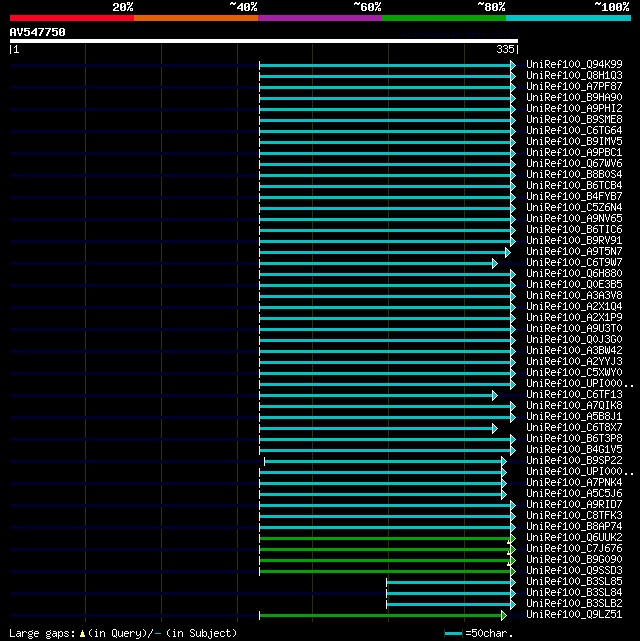Select the UniRef100_B9SP22 name

(x=574, y=461)
